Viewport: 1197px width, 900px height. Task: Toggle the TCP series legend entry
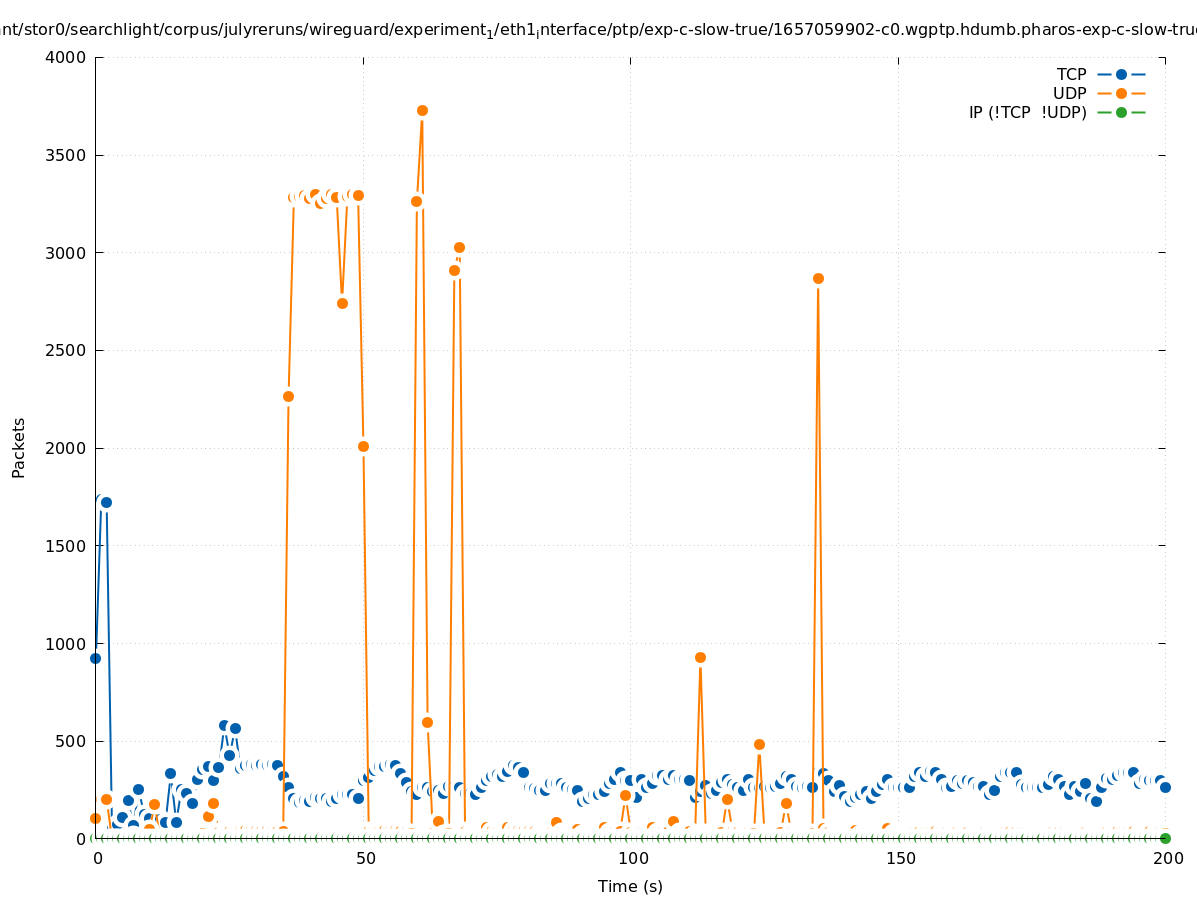(1071, 74)
